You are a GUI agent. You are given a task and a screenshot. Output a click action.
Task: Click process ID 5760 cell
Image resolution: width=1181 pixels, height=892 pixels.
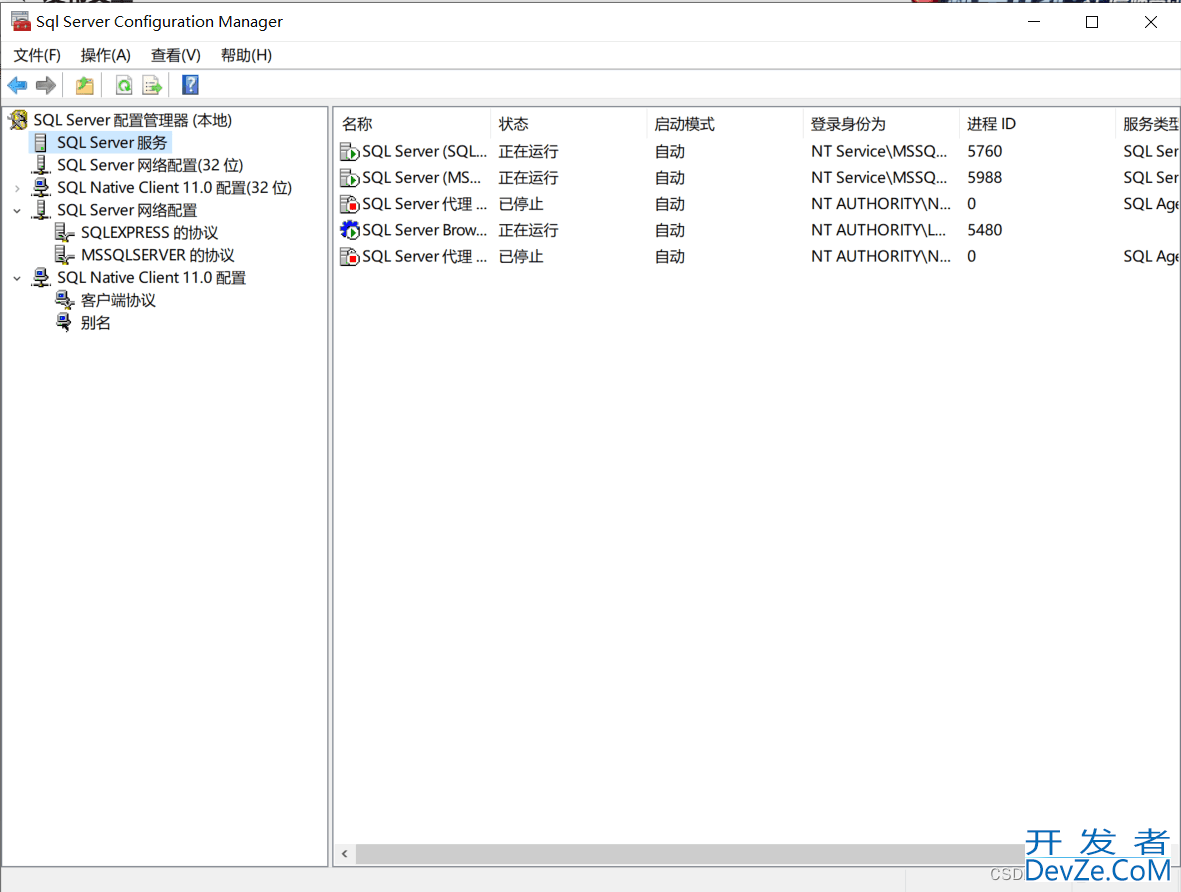[984, 151]
